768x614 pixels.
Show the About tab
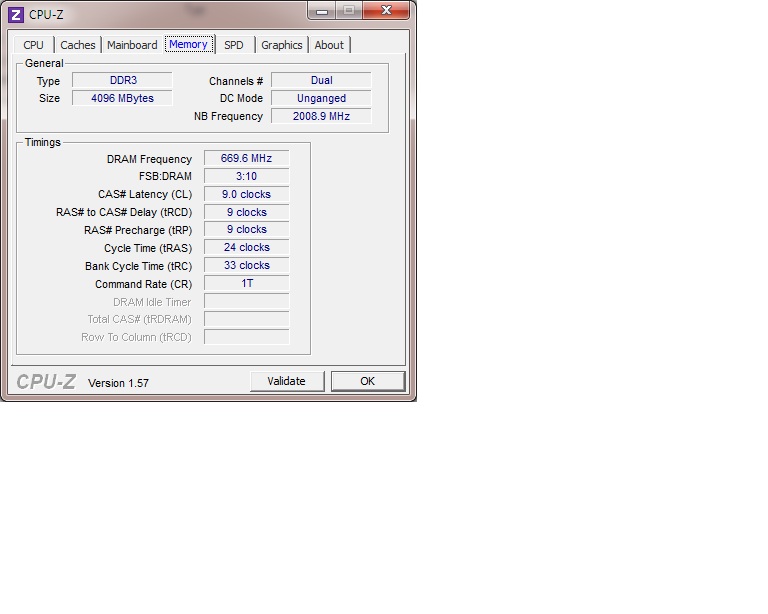[x=329, y=45]
